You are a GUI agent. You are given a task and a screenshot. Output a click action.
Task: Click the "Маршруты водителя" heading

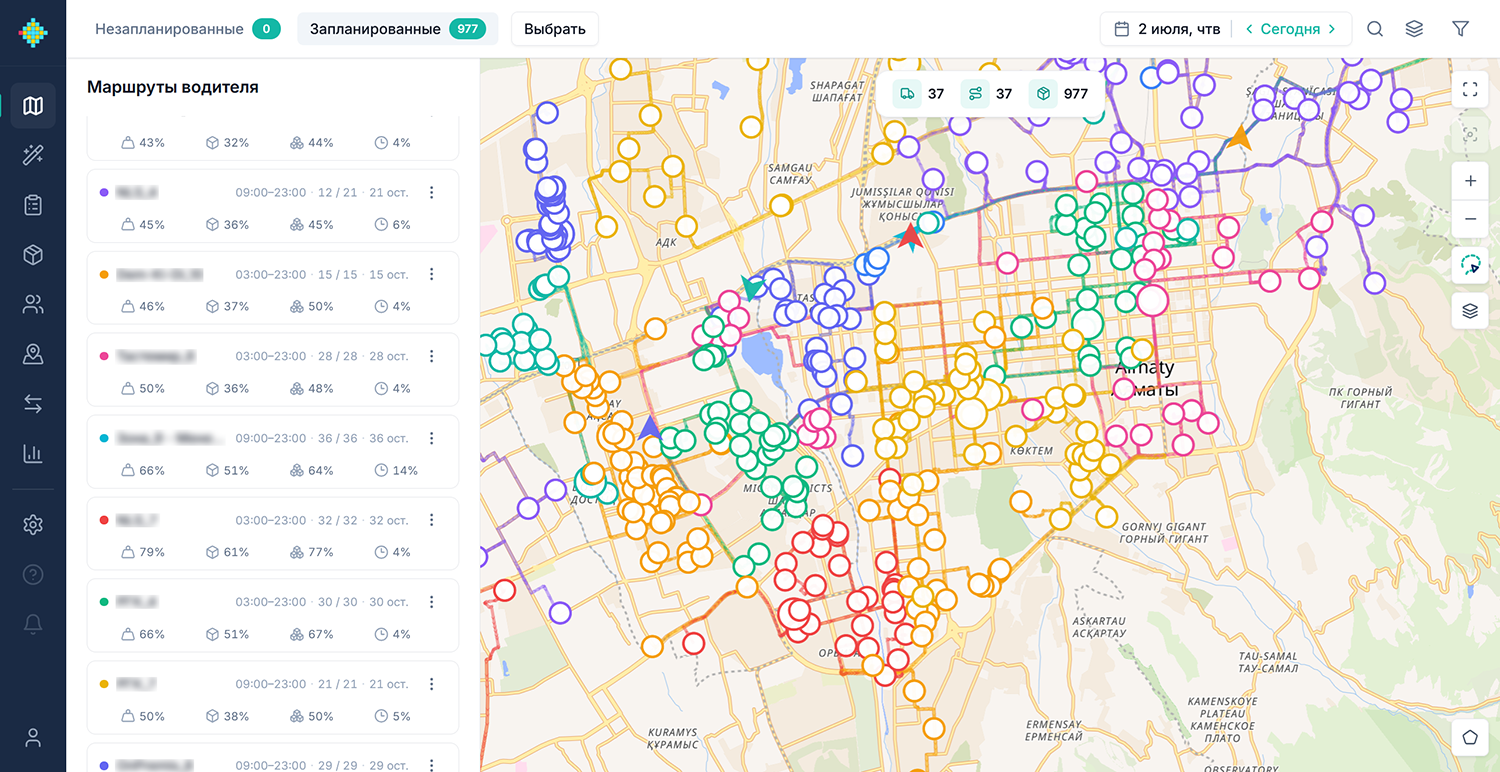[x=173, y=87]
